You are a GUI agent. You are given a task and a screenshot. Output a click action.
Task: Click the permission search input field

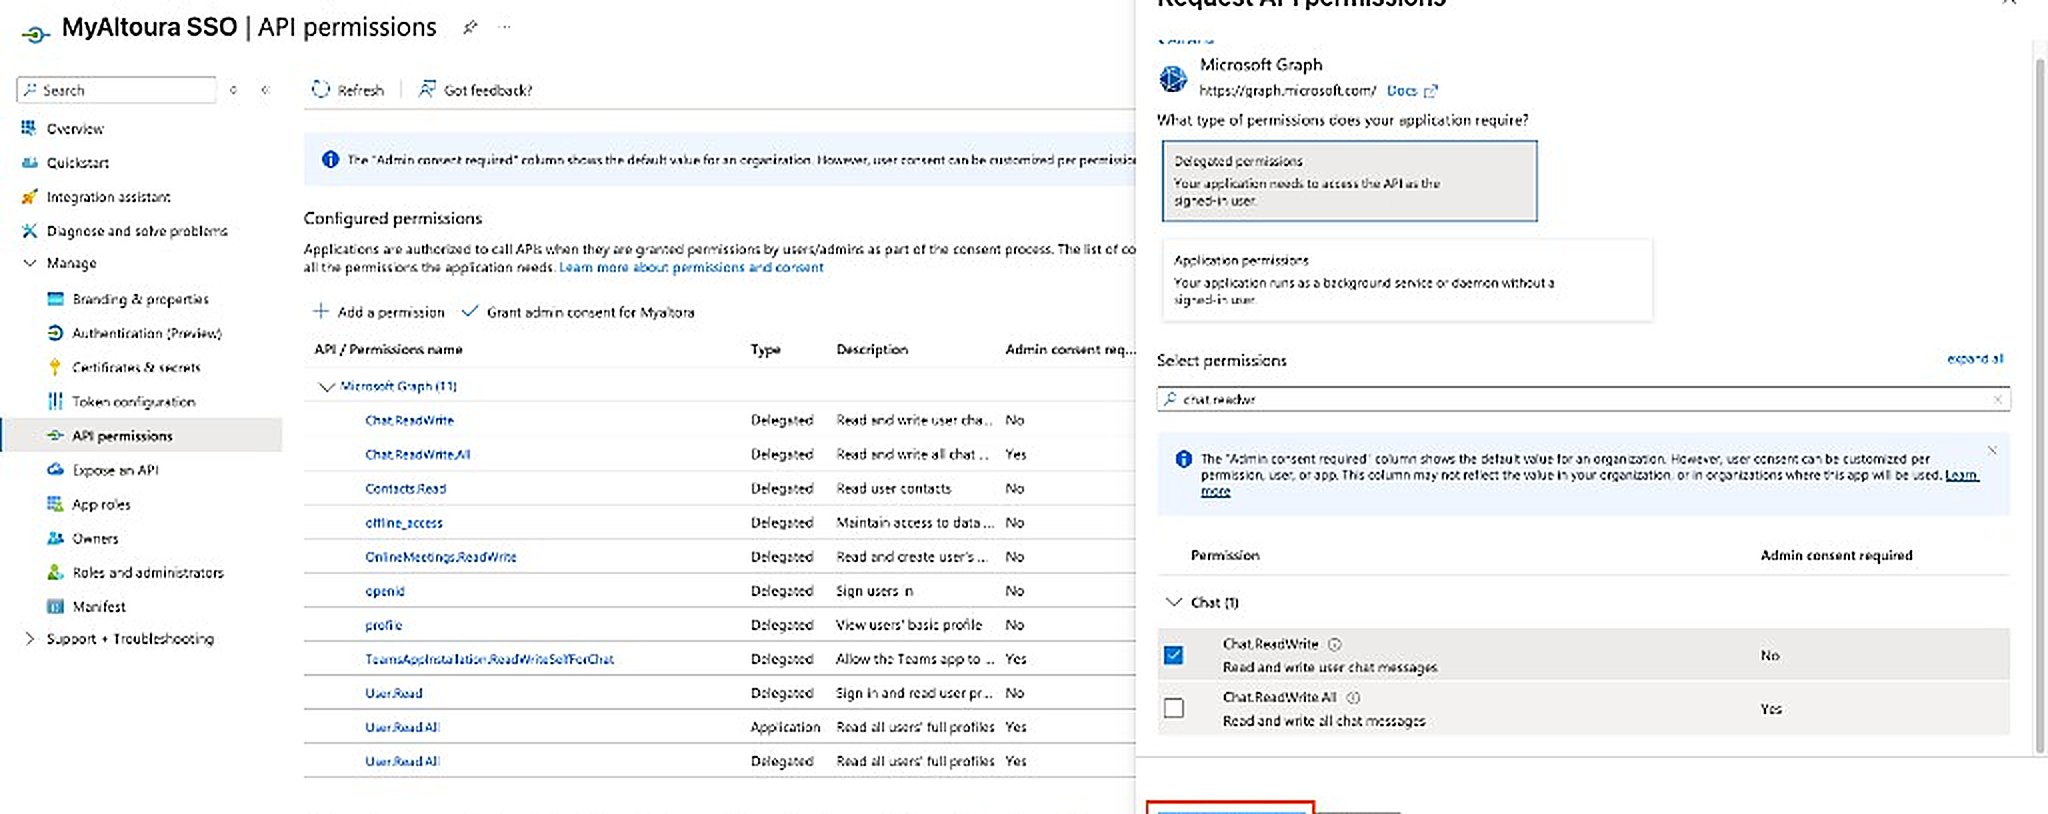pos(1583,399)
